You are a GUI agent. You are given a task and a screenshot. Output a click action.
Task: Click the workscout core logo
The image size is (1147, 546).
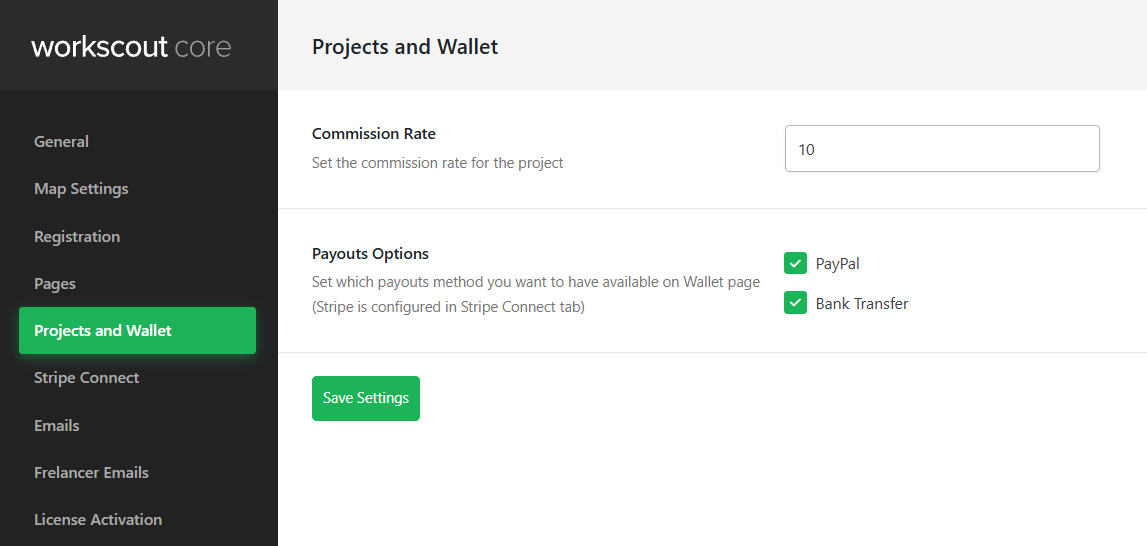[x=131, y=46]
